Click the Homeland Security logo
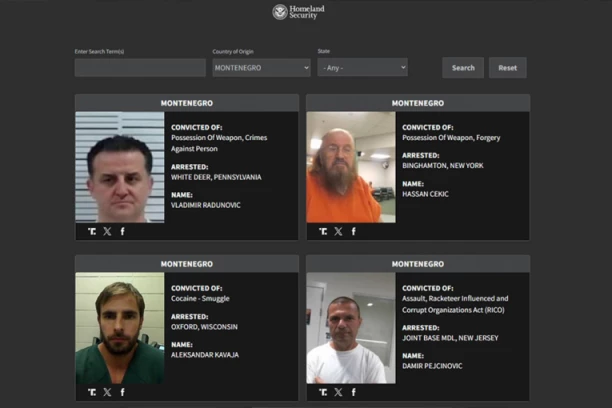612x408 pixels. pos(299,12)
